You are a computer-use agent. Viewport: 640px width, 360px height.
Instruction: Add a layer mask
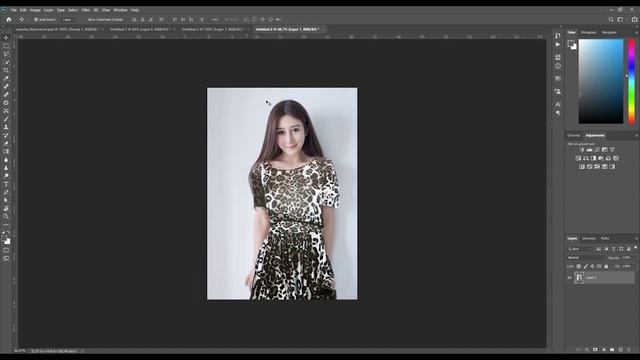595,350
